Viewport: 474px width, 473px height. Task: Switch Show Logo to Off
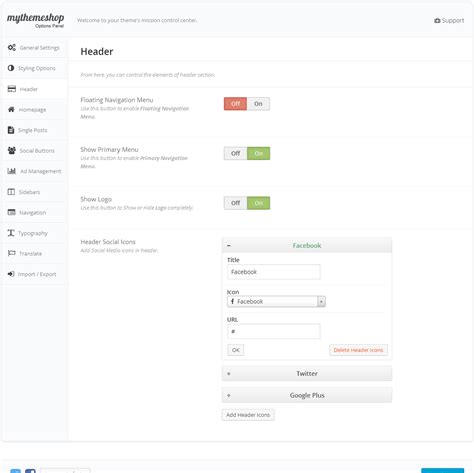pyautogui.click(x=235, y=203)
